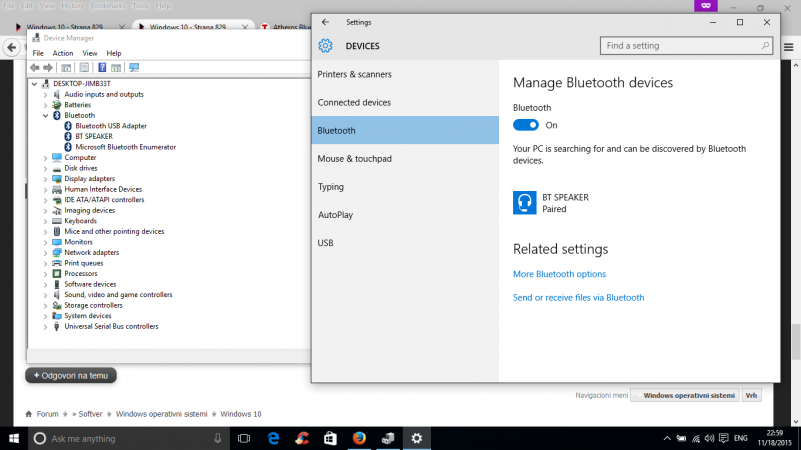801x450 pixels.
Task: Click the Settings gear on the taskbar
Action: click(x=417, y=438)
